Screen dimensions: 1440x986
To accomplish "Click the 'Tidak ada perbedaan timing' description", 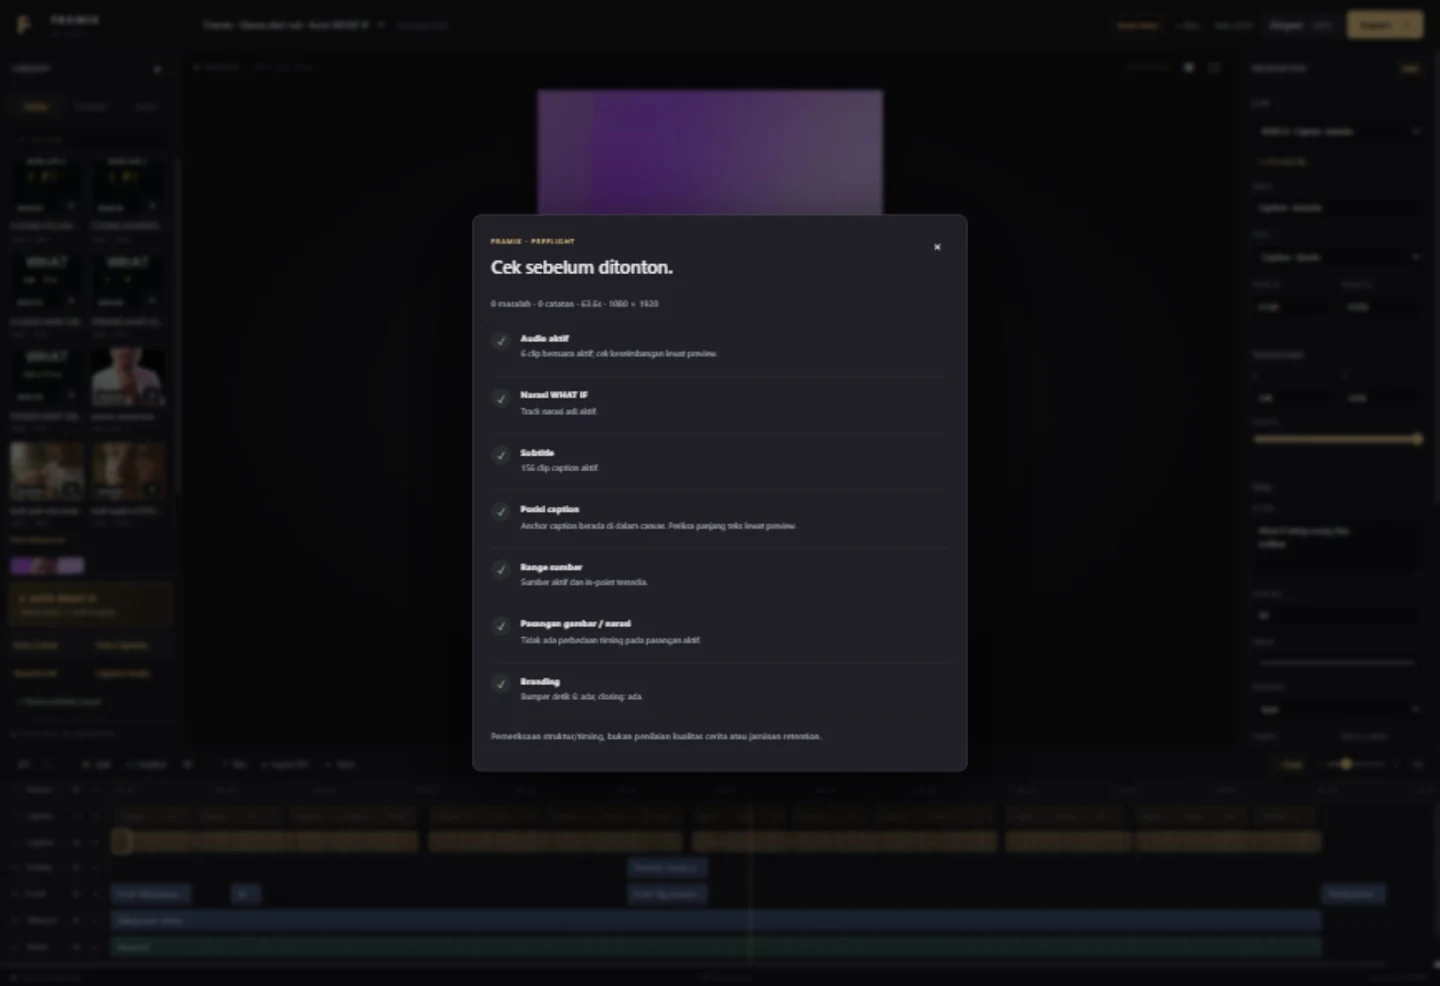I will pos(610,640).
